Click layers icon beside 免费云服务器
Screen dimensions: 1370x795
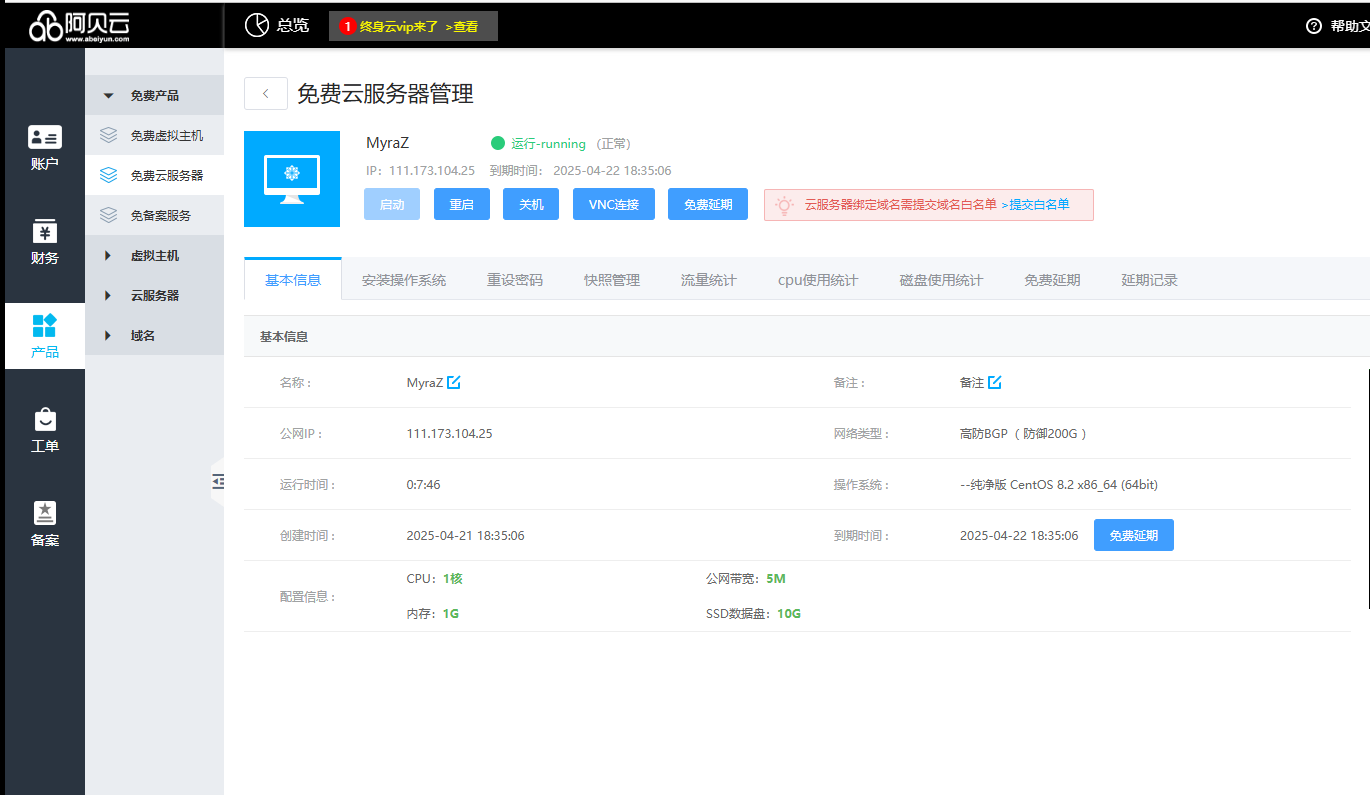(x=109, y=175)
